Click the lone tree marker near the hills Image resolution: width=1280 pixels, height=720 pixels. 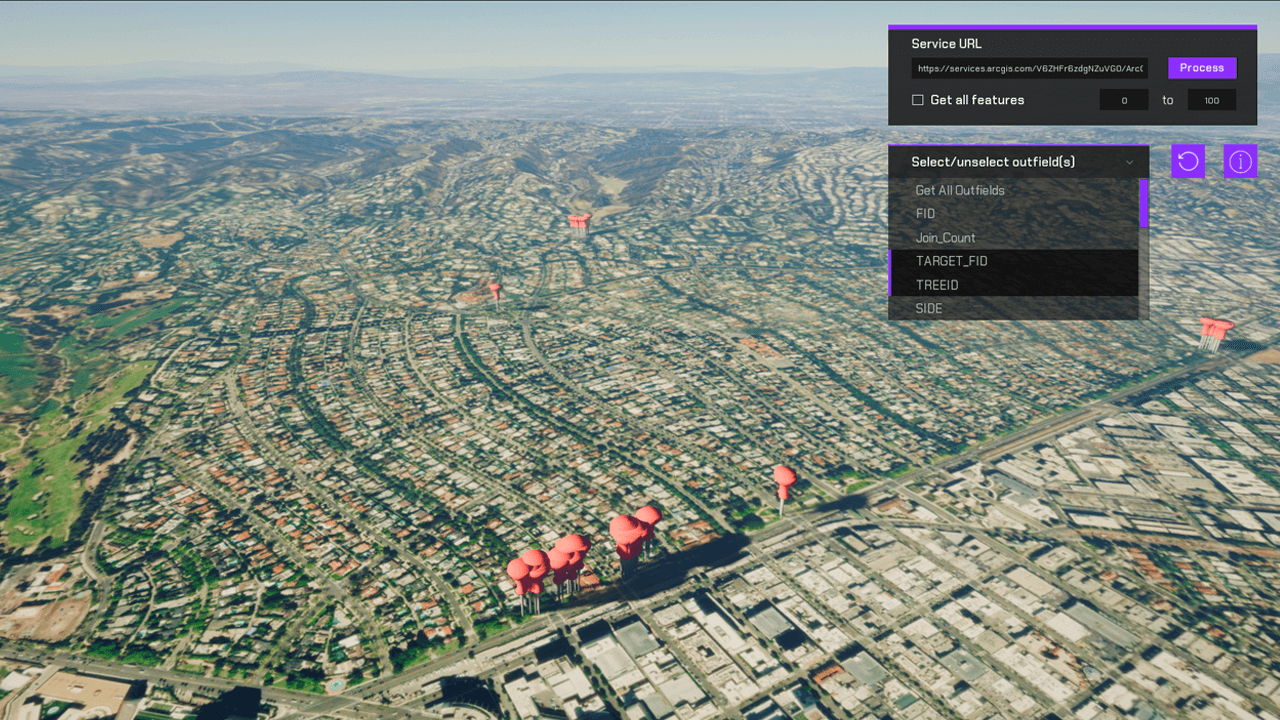point(495,290)
